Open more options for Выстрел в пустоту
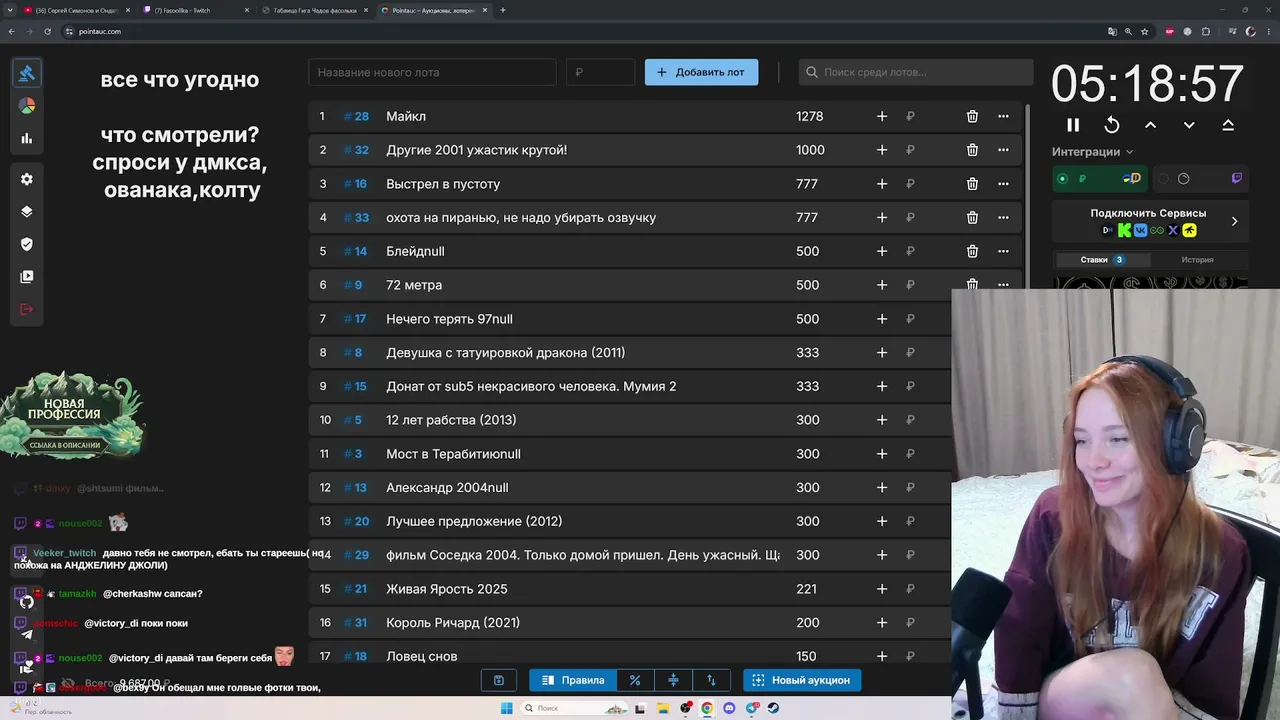Image resolution: width=1280 pixels, height=720 pixels. (x=1003, y=184)
